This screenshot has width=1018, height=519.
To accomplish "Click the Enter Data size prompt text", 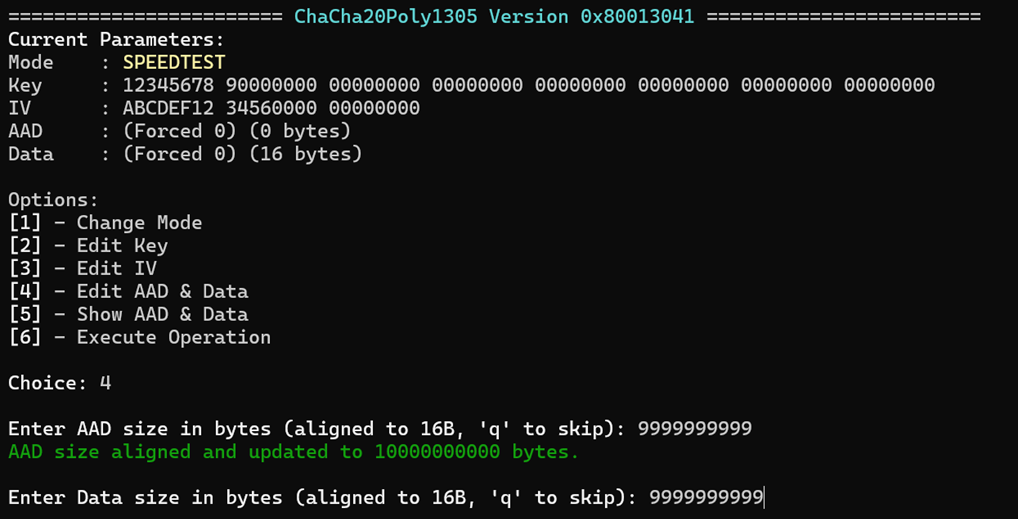I will pos(323,498).
